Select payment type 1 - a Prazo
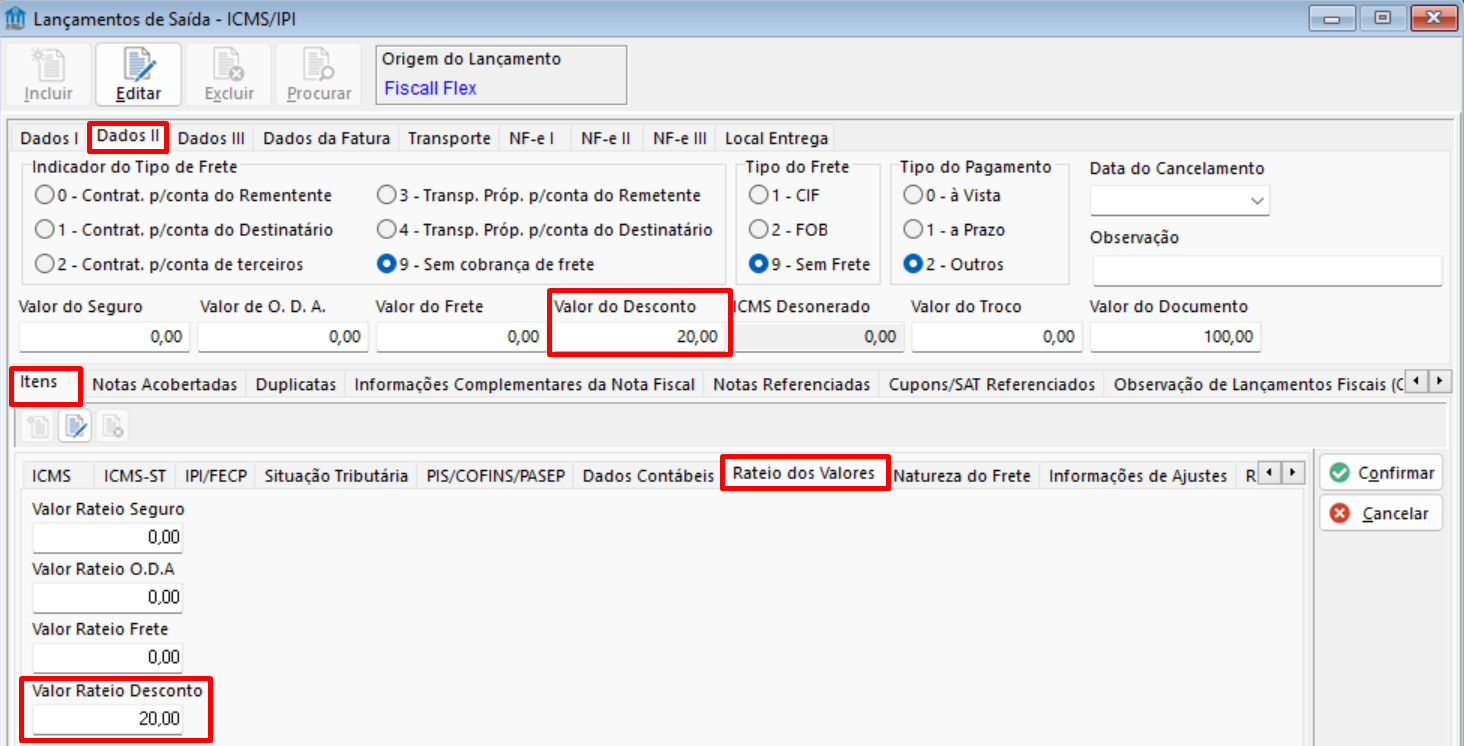1464x746 pixels. tap(954, 230)
